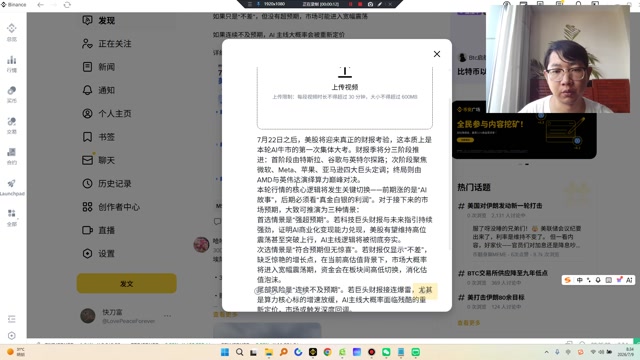Click the screen recorder stop button
Screen dimensions: 640x360
click(360, 4)
